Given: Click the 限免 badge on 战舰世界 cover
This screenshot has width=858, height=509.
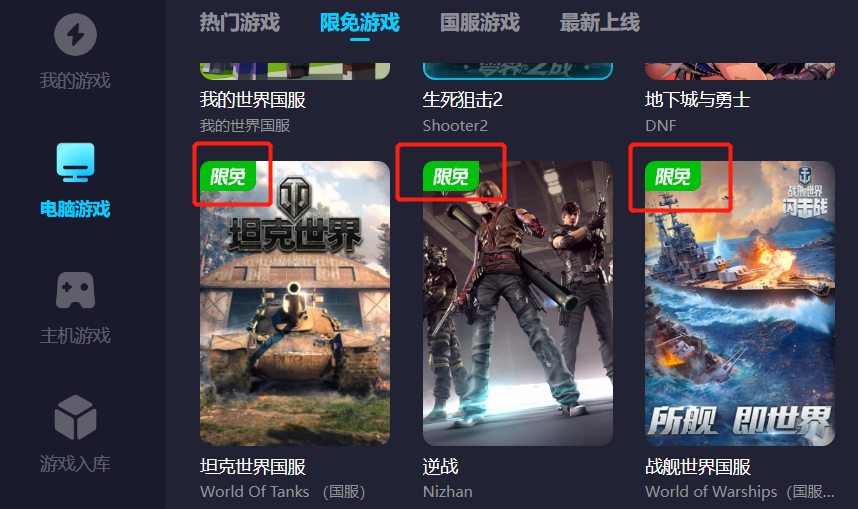Looking at the screenshot, I should click(x=673, y=176).
